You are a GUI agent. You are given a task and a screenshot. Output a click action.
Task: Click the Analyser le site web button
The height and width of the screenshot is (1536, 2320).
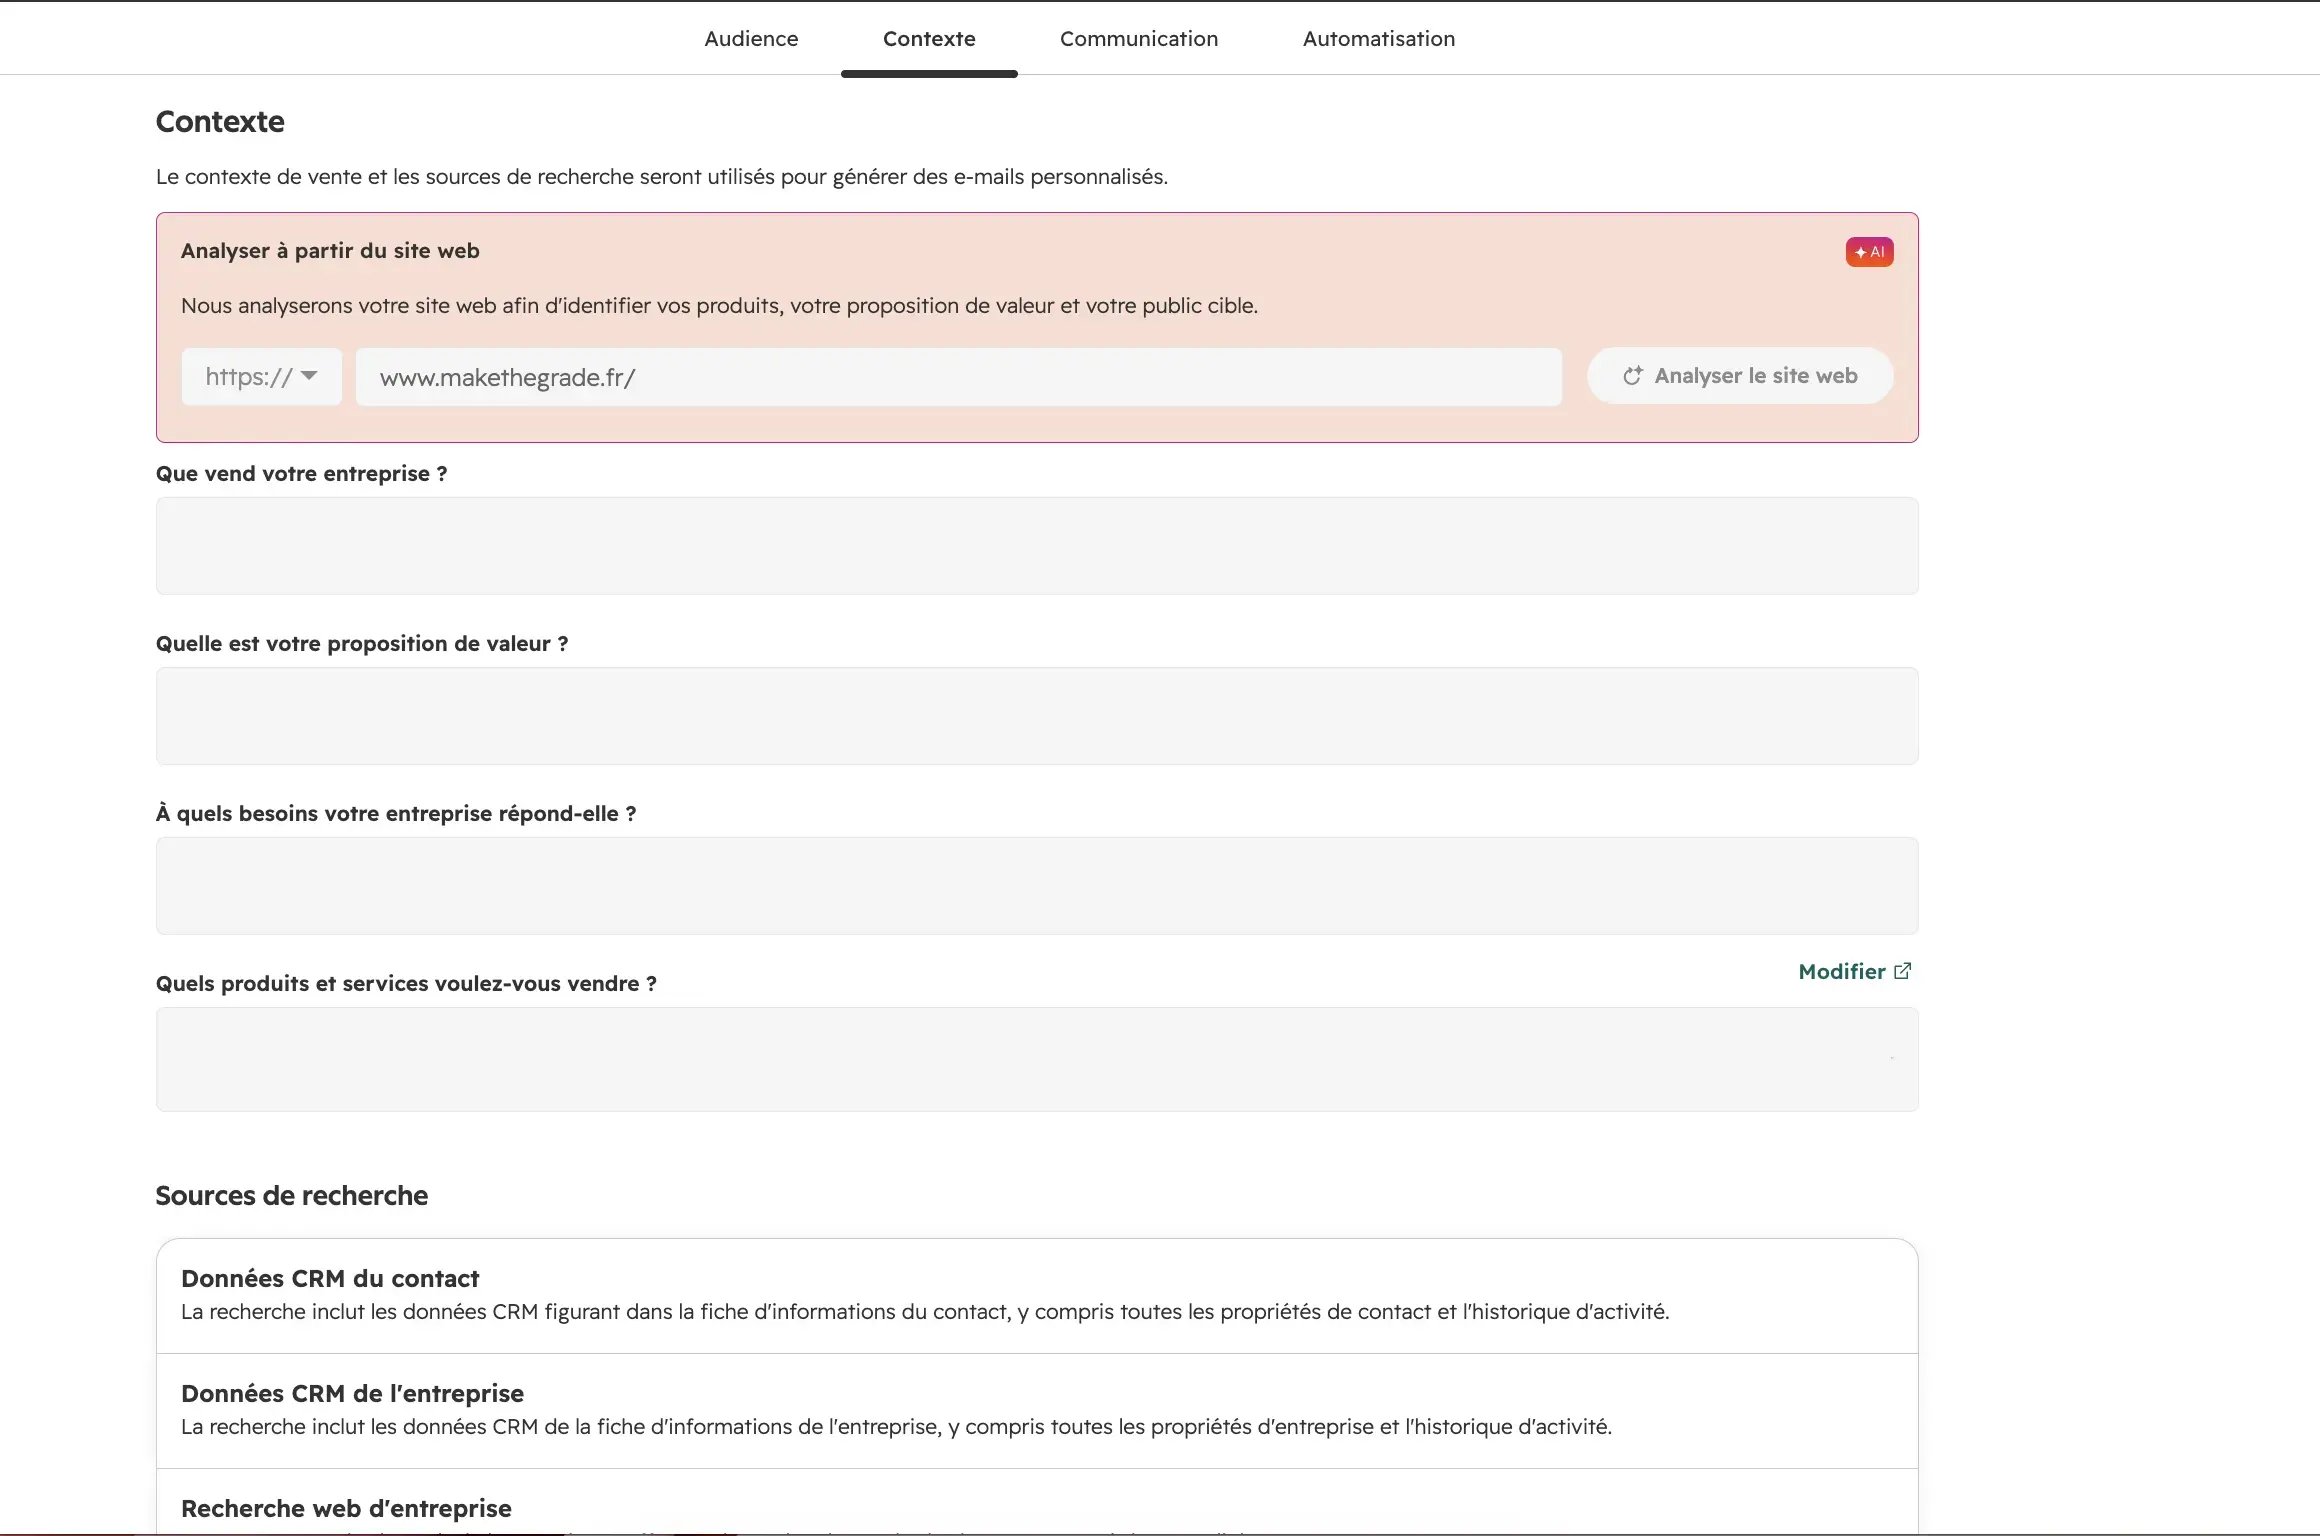point(1740,376)
